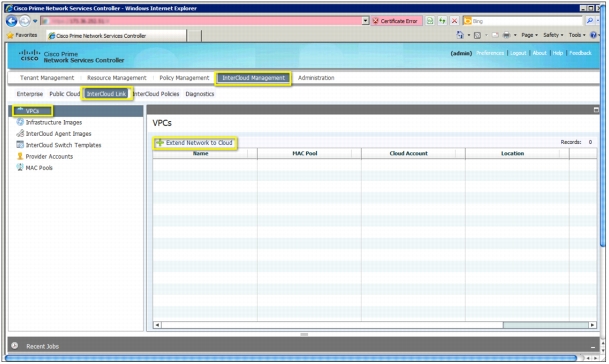Click Extend Network to Cloud button
Viewport: 609px width, 364px height.
(x=194, y=143)
